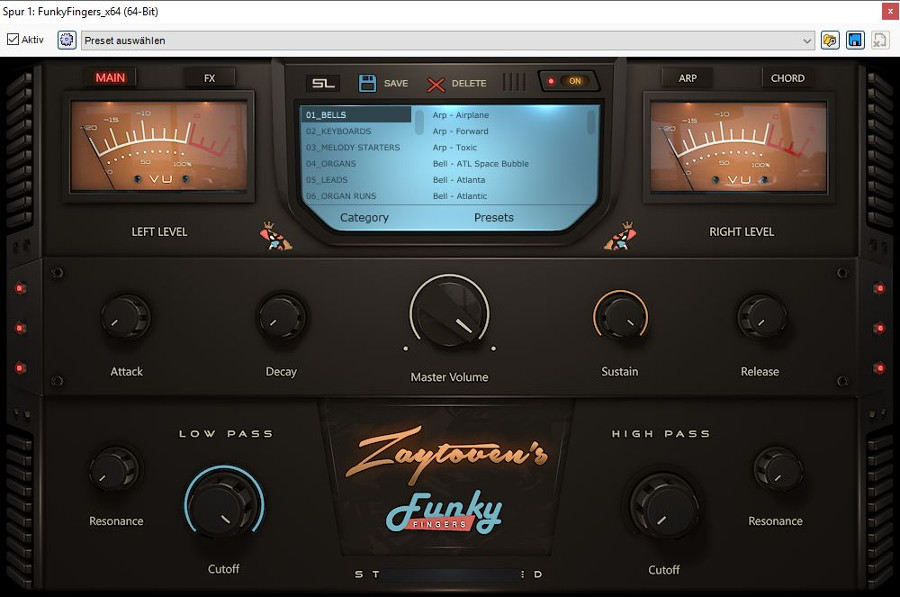
Task: Click the Sustain knob
Action: point(620,316)
